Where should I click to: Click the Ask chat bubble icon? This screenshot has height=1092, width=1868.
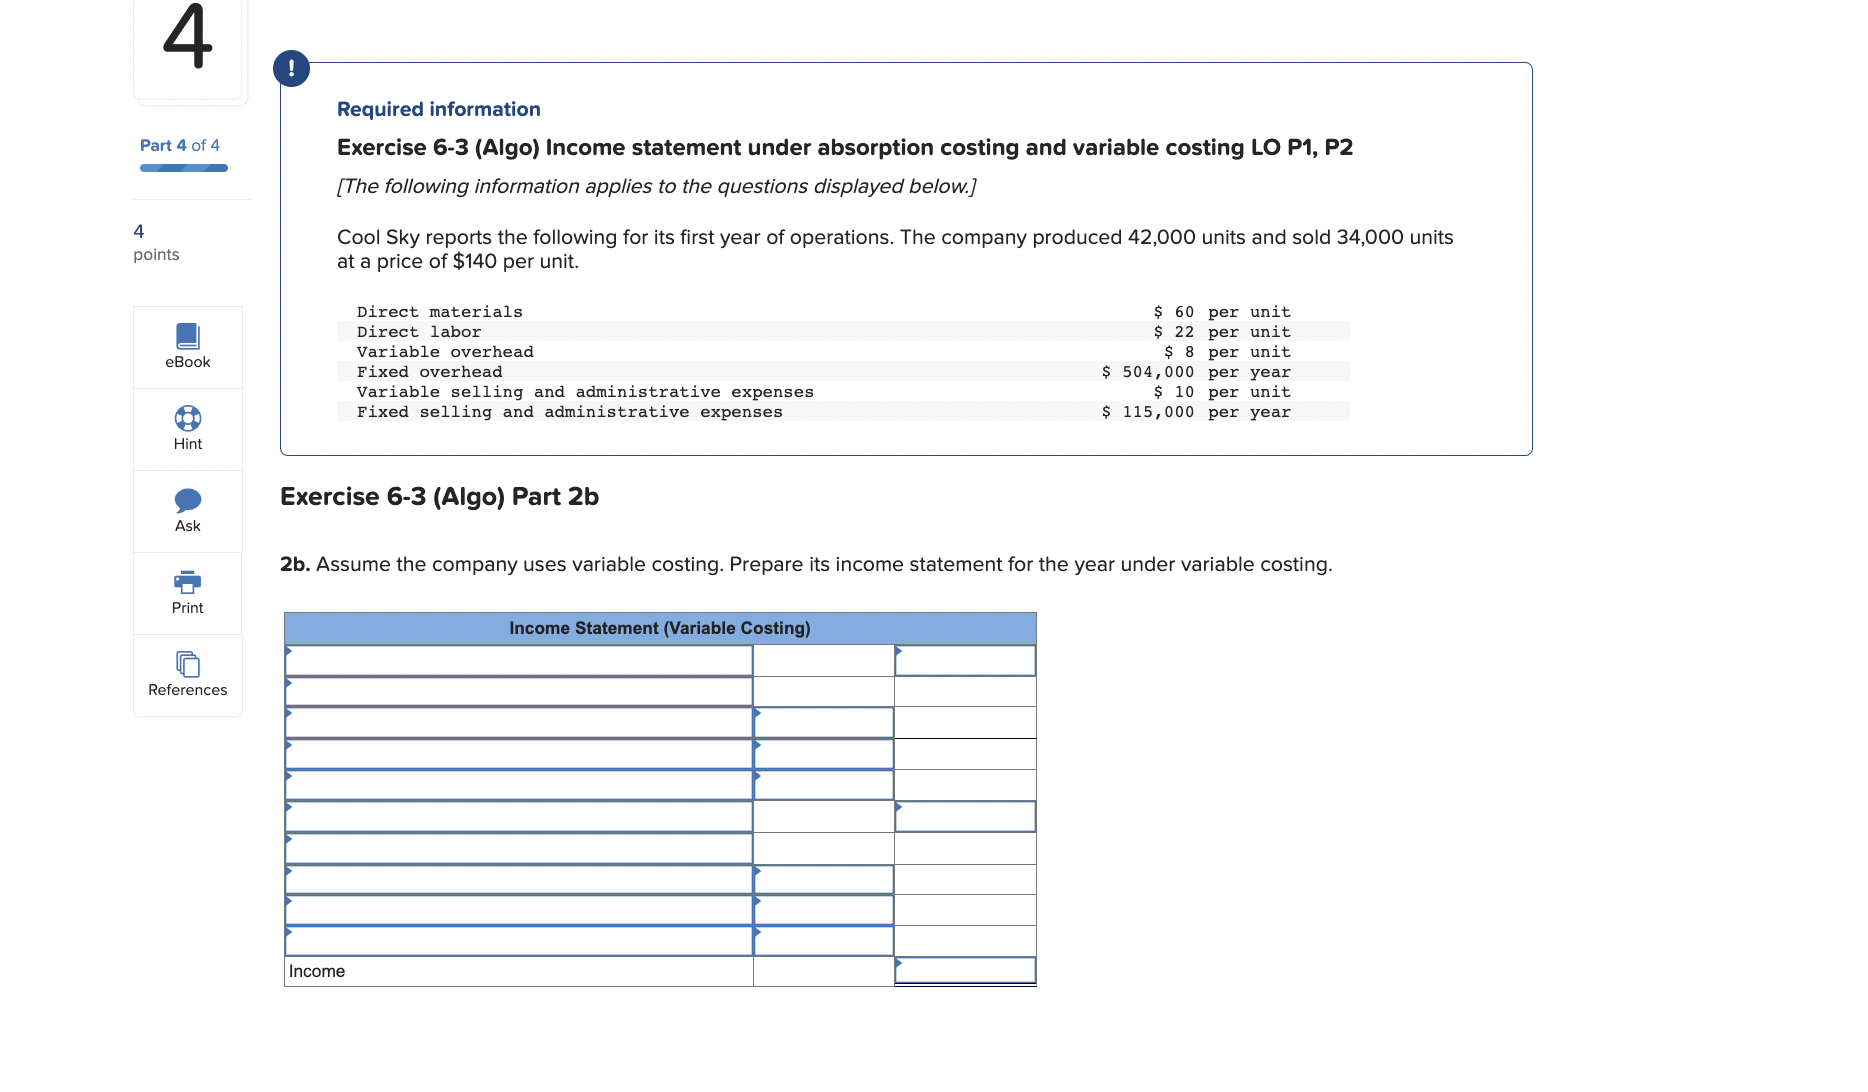[x=187, y=500]
